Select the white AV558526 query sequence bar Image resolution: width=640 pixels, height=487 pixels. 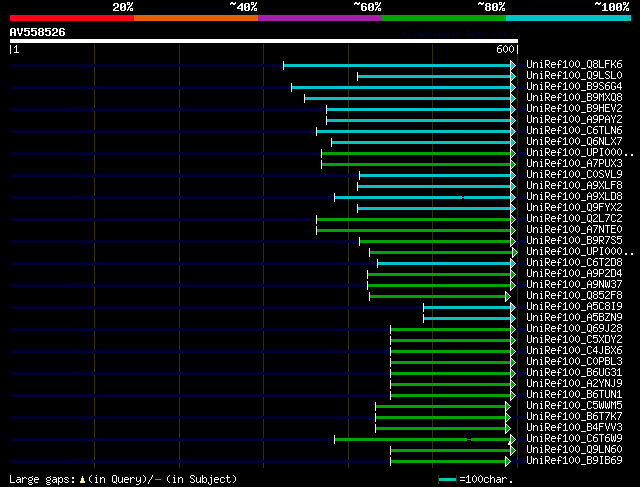tap(264, 41)
